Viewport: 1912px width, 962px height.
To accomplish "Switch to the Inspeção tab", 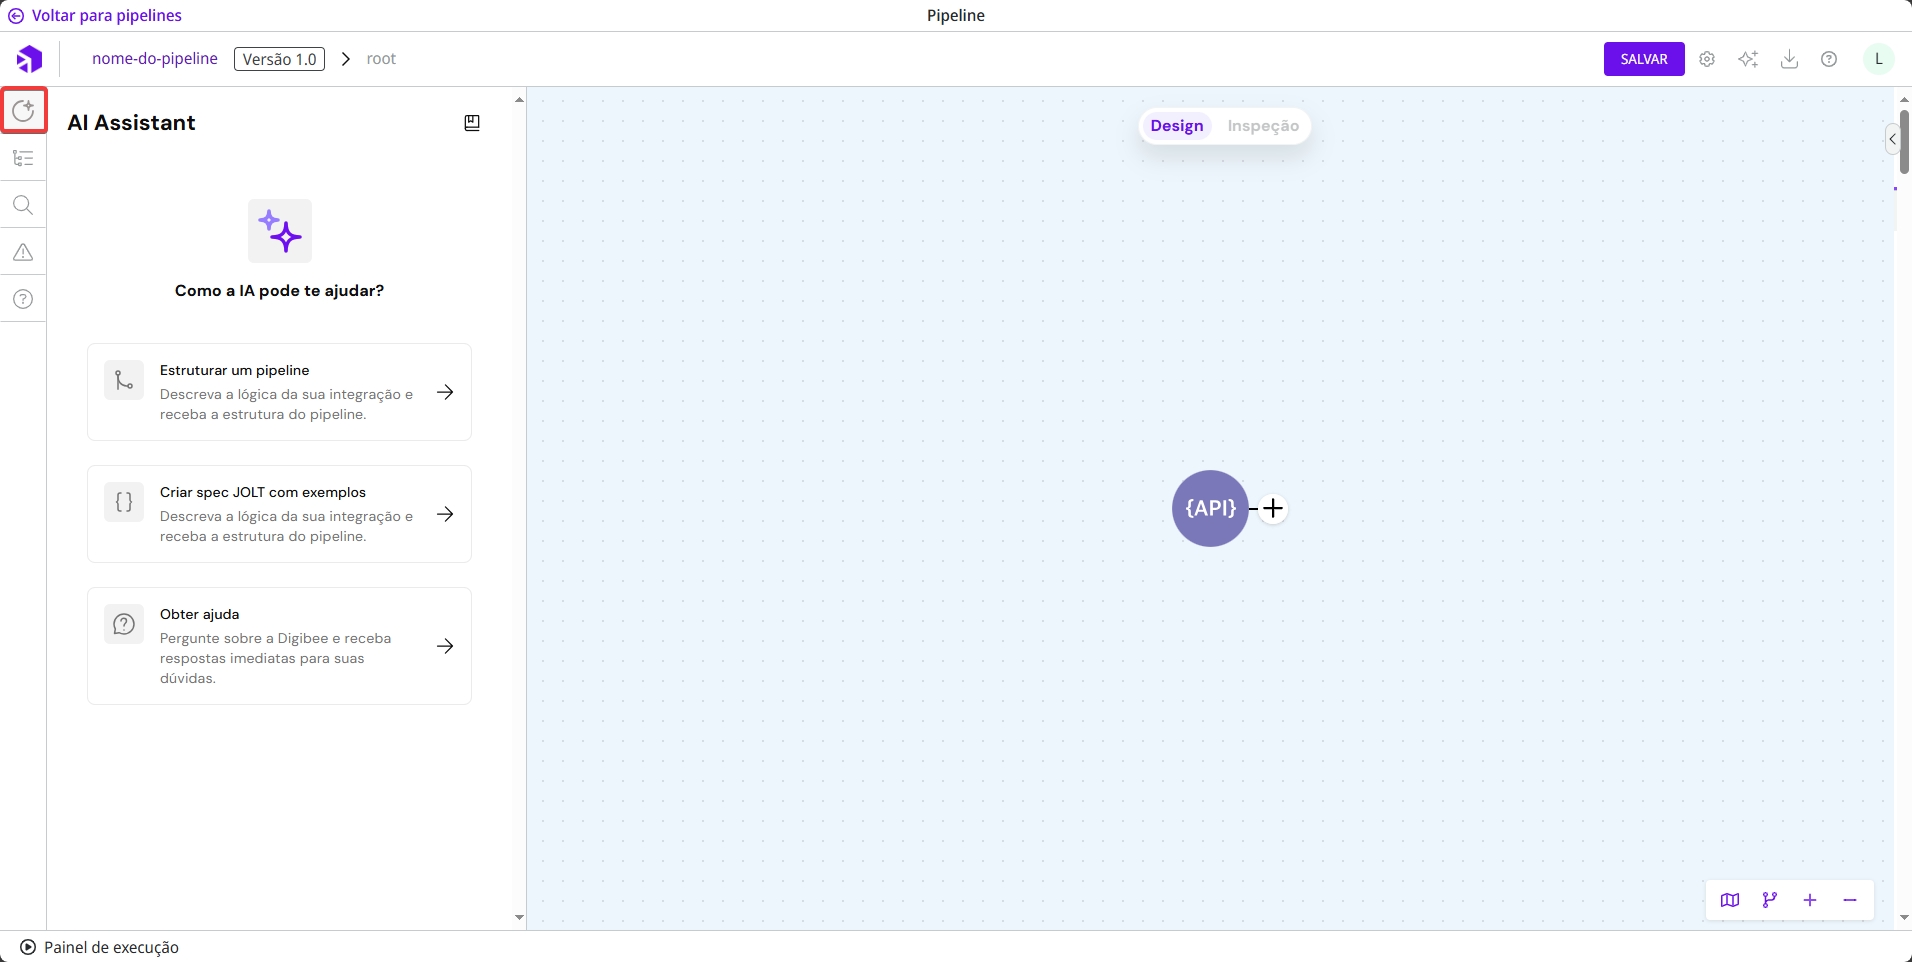I will (x=1263, y=126).
